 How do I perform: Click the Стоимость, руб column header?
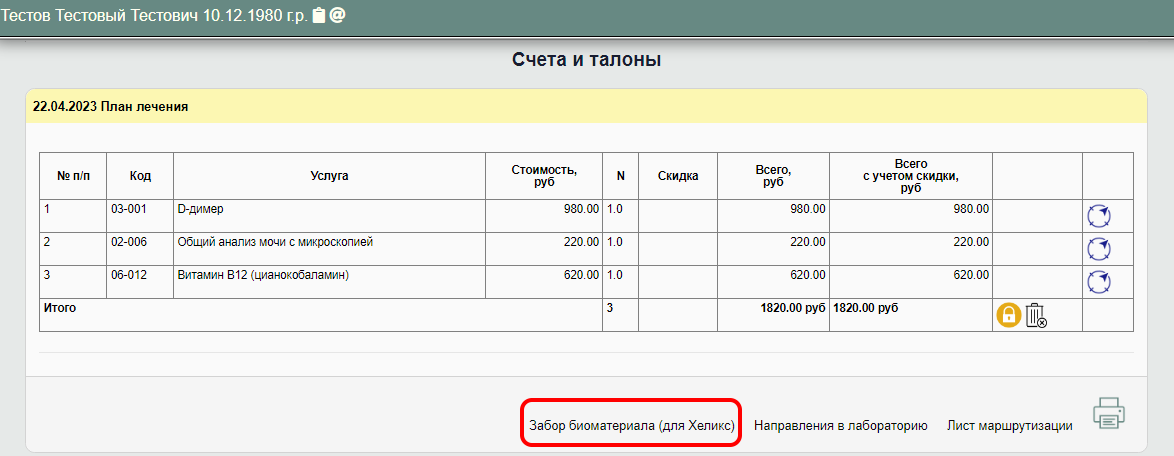point(543,176)
